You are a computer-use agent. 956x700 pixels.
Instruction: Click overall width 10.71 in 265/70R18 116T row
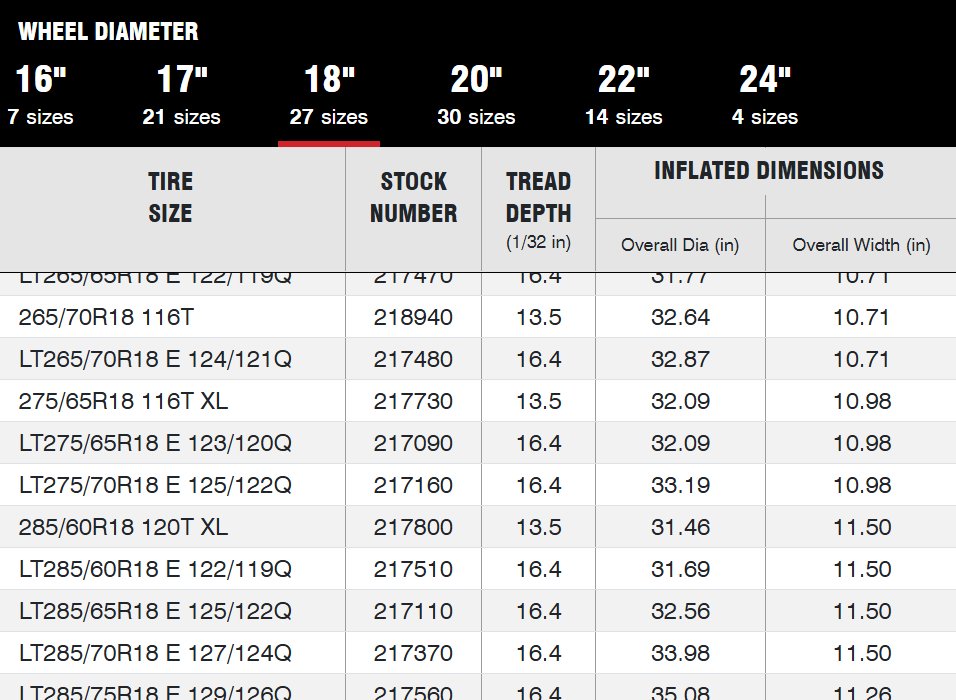(x=861, y=317)
